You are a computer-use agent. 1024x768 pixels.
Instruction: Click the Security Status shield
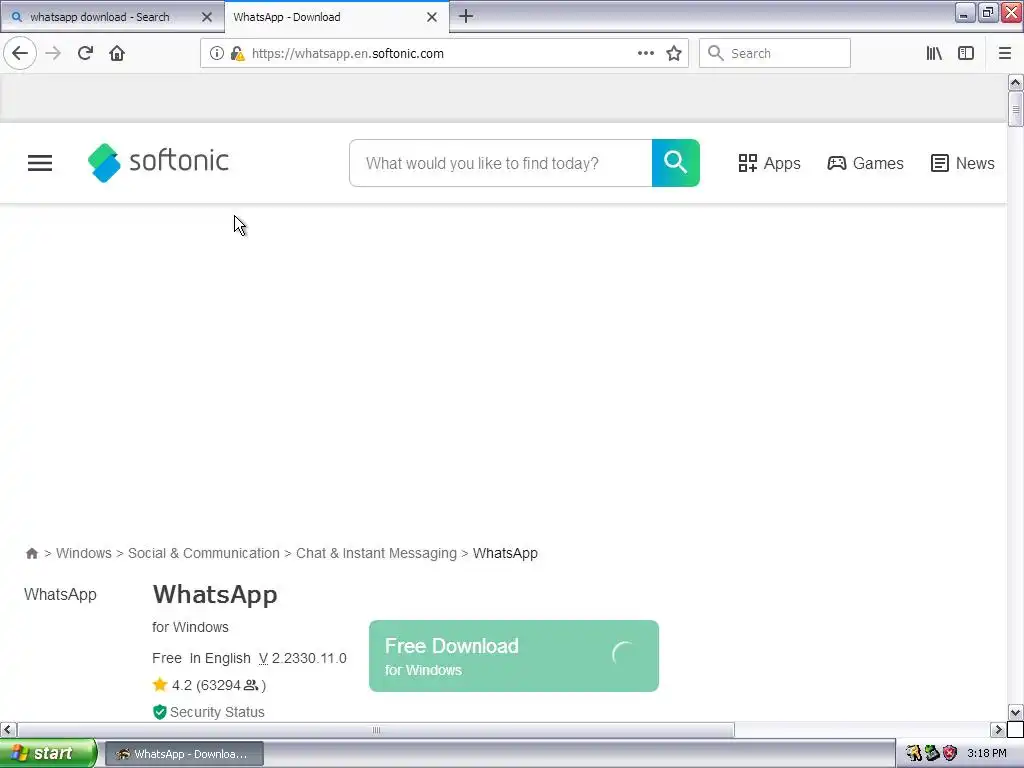(x=159, y=712)
